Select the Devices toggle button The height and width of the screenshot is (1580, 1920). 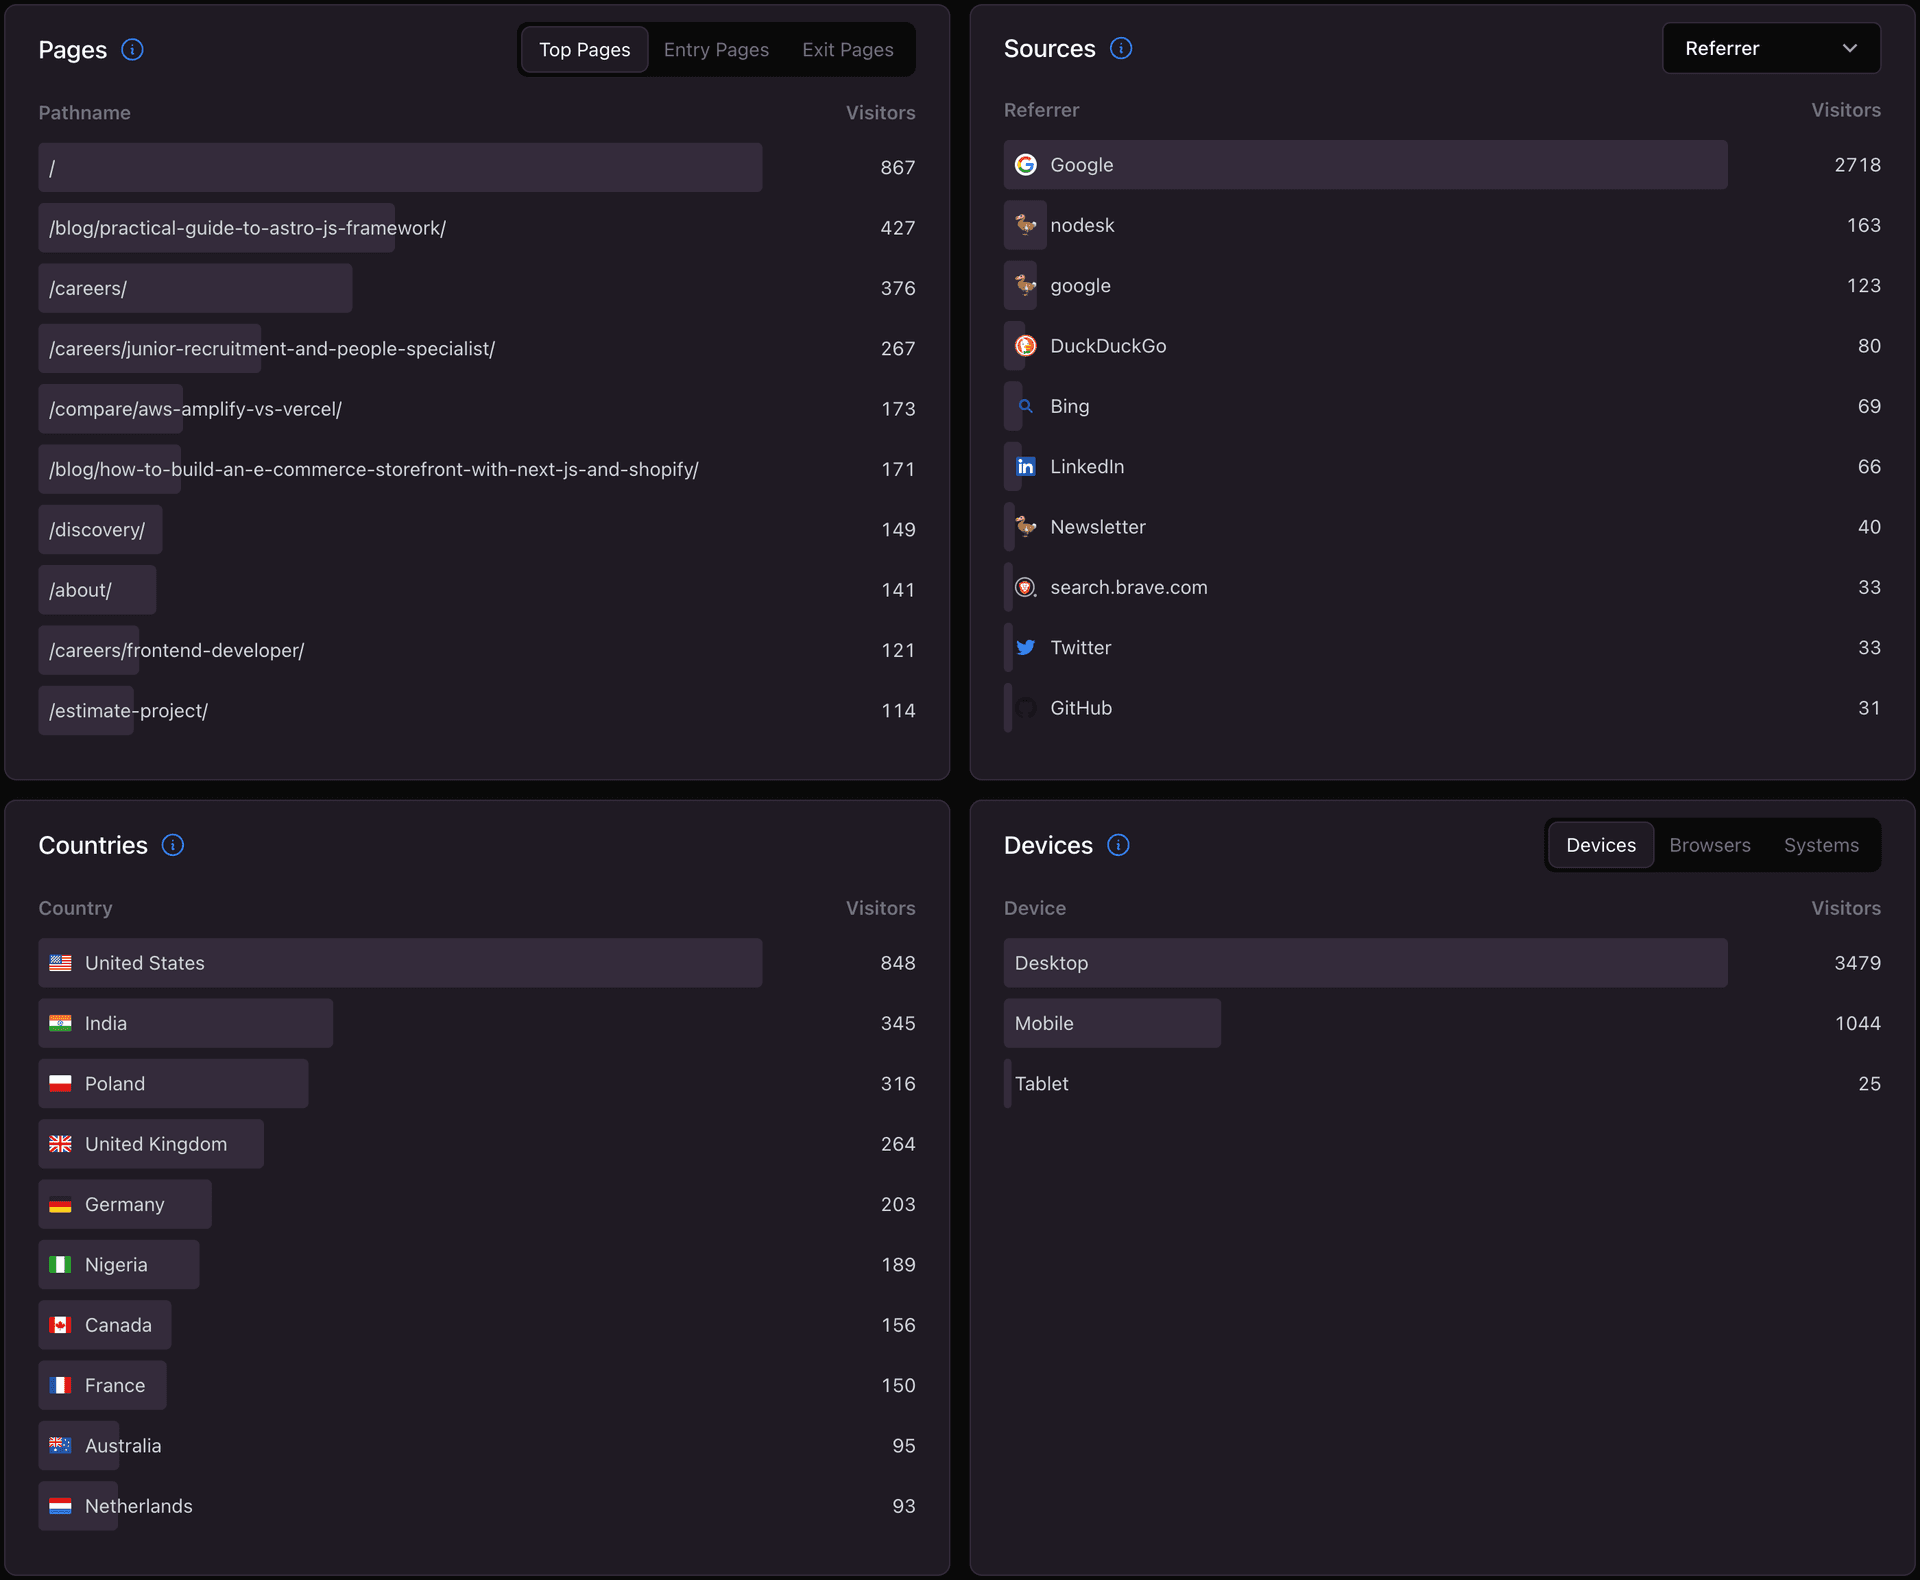1601,843
